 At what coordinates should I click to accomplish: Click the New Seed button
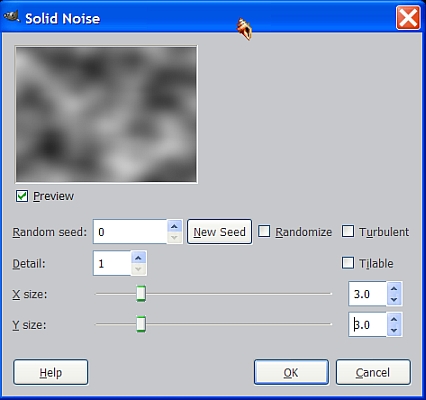[x=219, y=232]
